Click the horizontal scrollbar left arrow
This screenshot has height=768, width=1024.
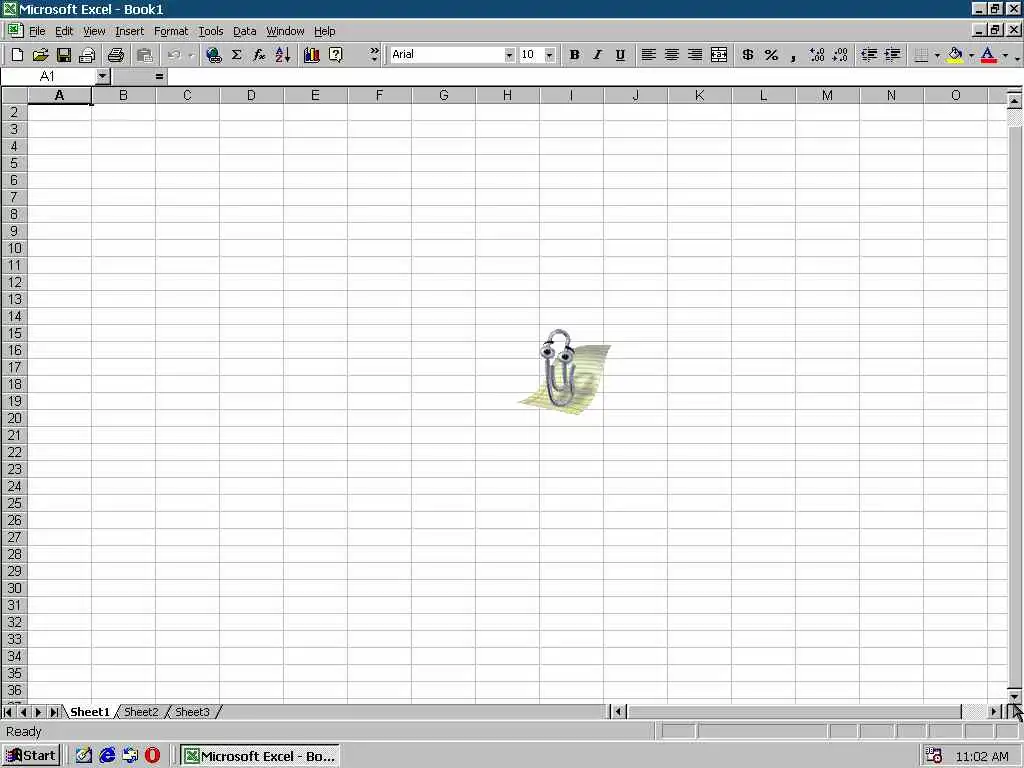(x=619, y=712)
